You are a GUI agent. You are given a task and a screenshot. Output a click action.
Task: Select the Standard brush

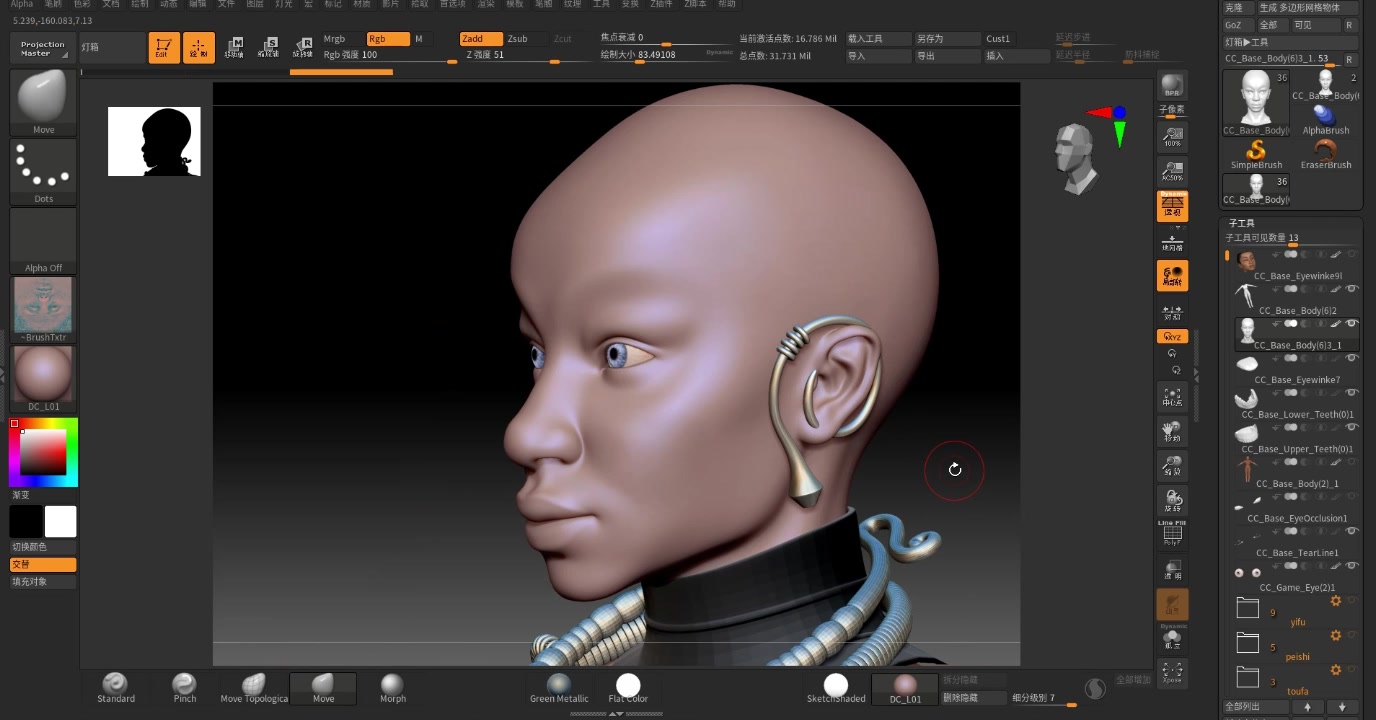[x=116, y=688]
